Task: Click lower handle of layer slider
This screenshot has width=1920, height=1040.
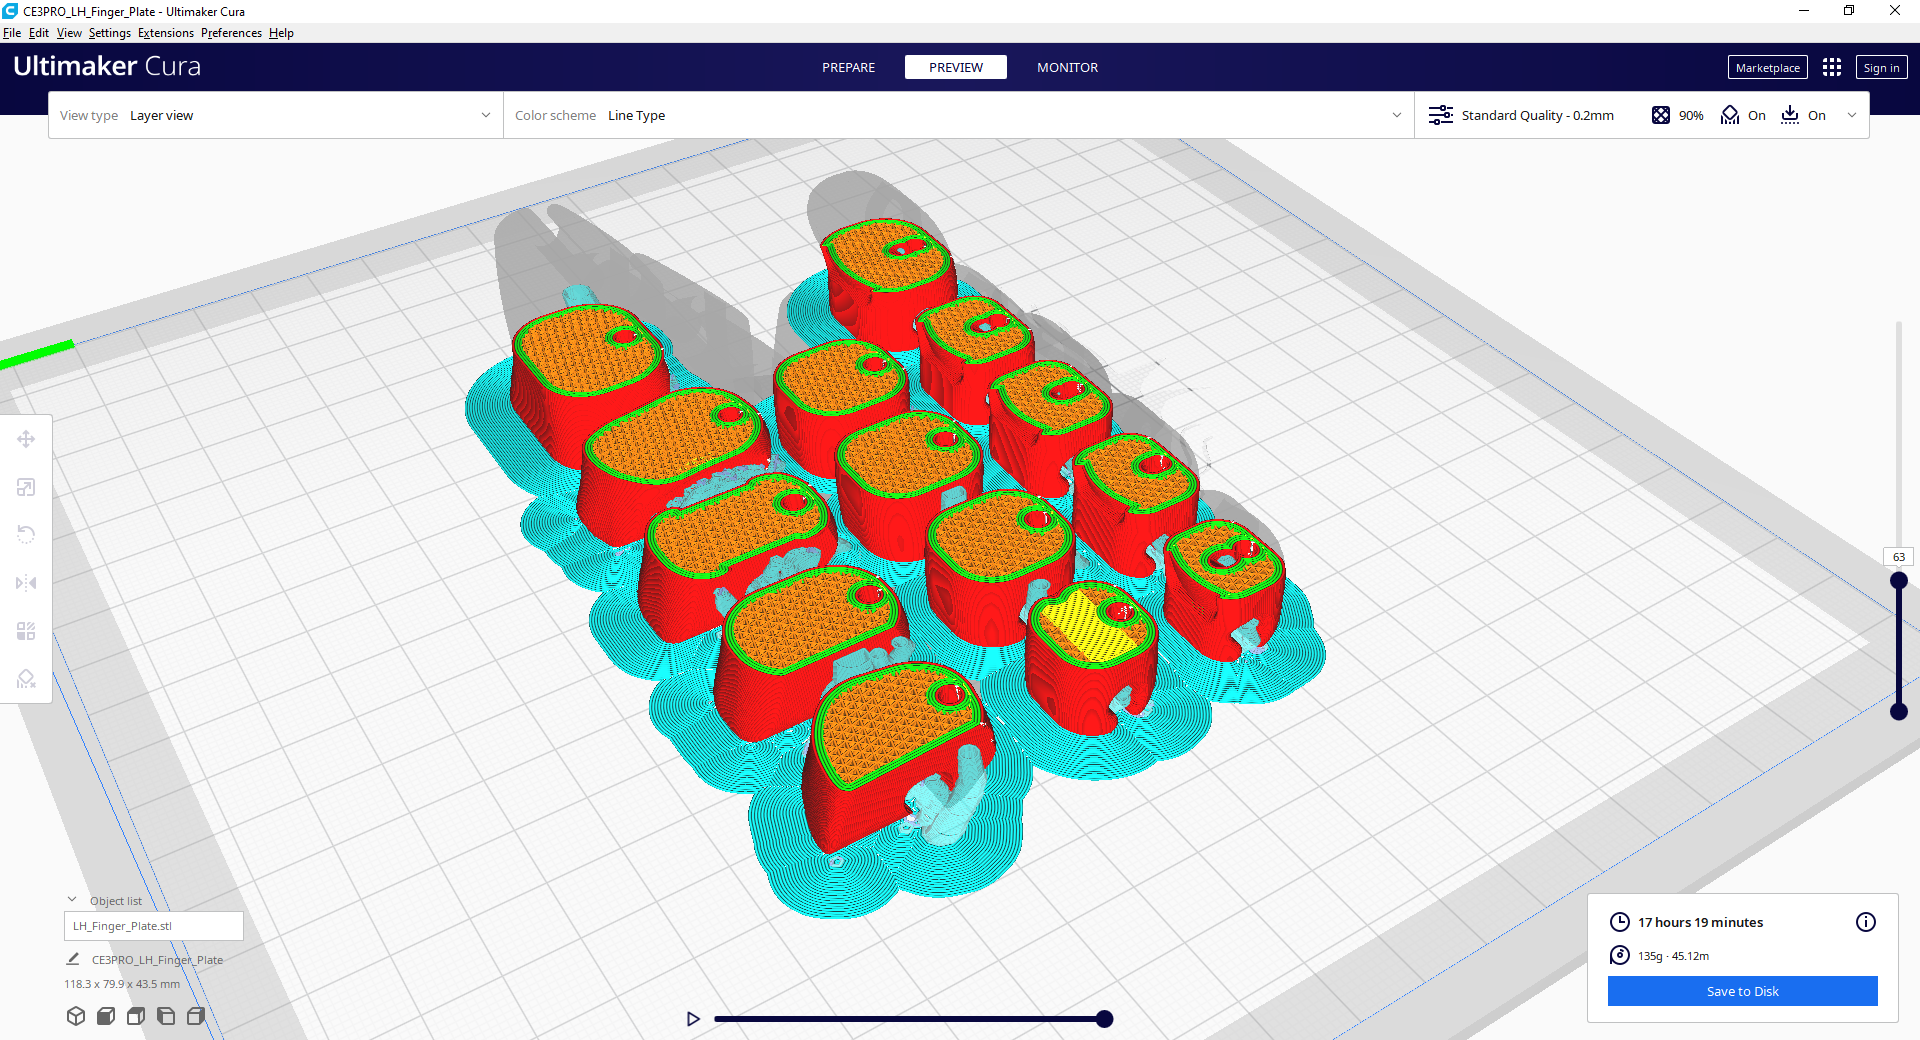Action: (x=1898, y=712)
